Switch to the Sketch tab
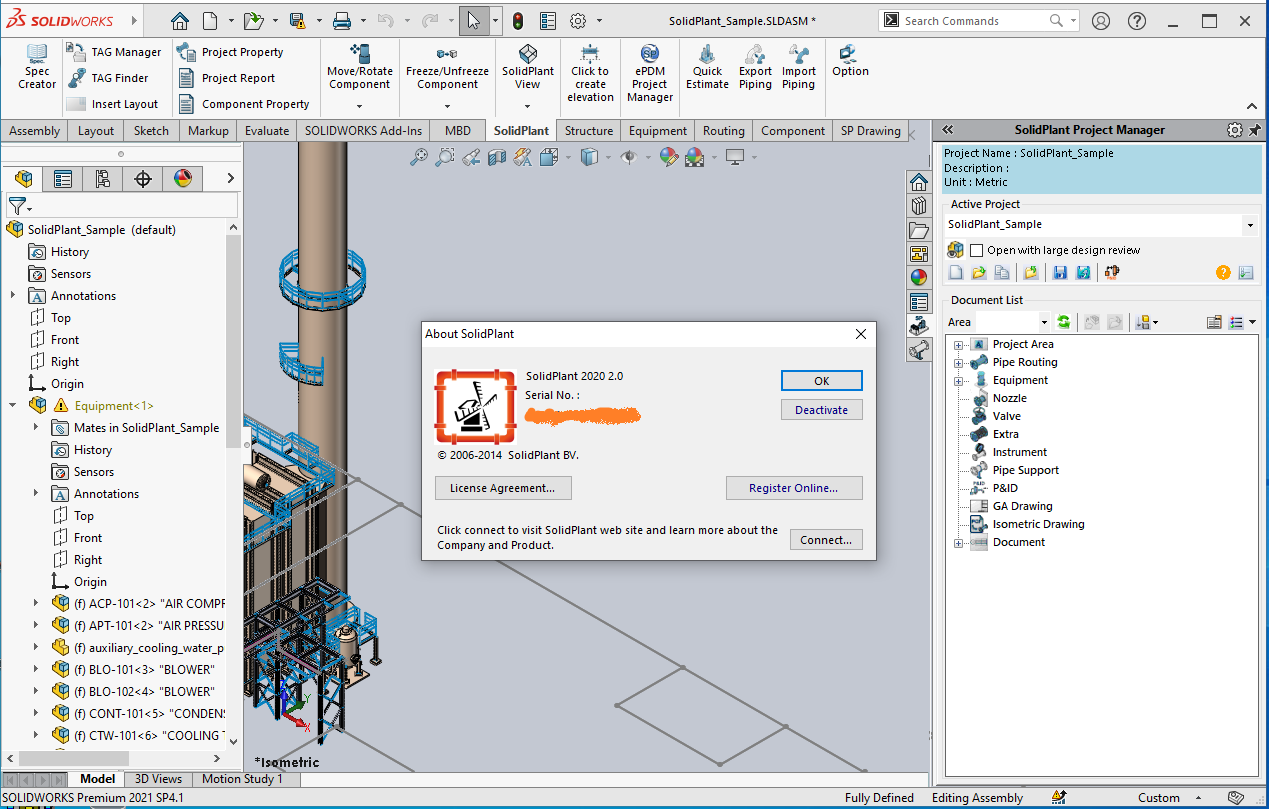 click(152, 131)
